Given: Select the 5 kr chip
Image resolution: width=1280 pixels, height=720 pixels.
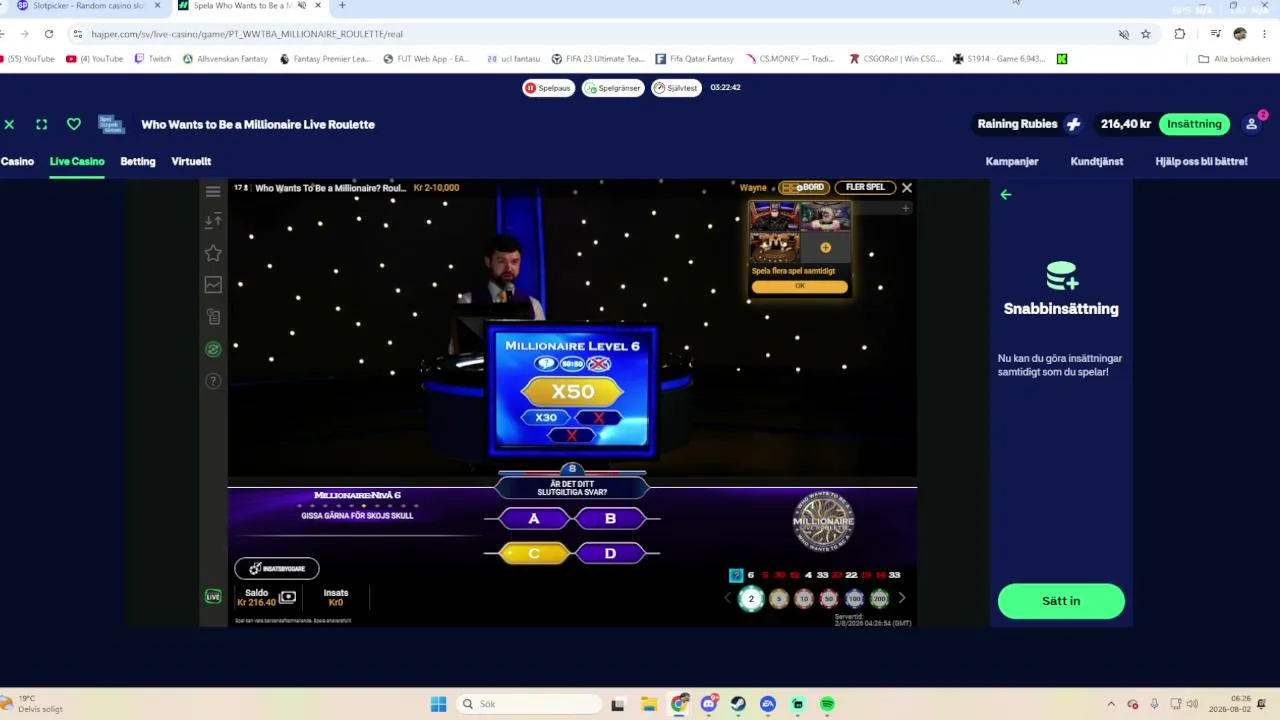Looking at the screenshot, I should [x=779, y=599].
